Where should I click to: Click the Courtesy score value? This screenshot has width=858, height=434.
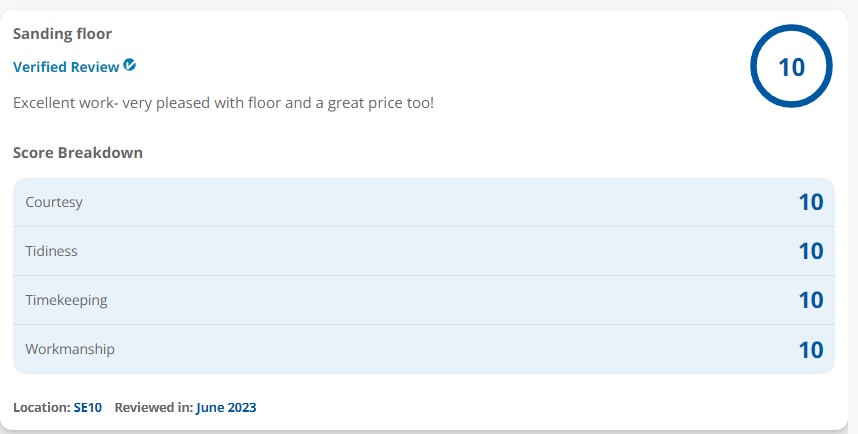(810, 202)
